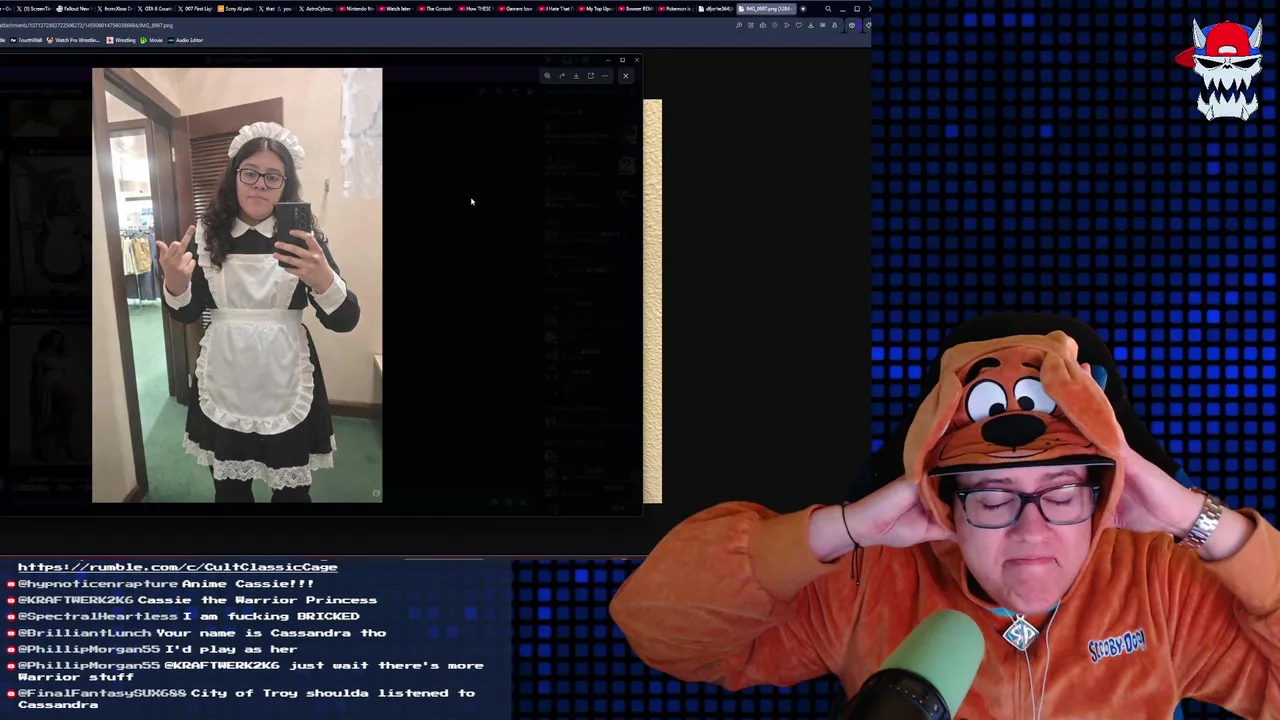Click the address bar URL
The height and width of the screenshot is (720, 1280).
(x=87, y=25)
